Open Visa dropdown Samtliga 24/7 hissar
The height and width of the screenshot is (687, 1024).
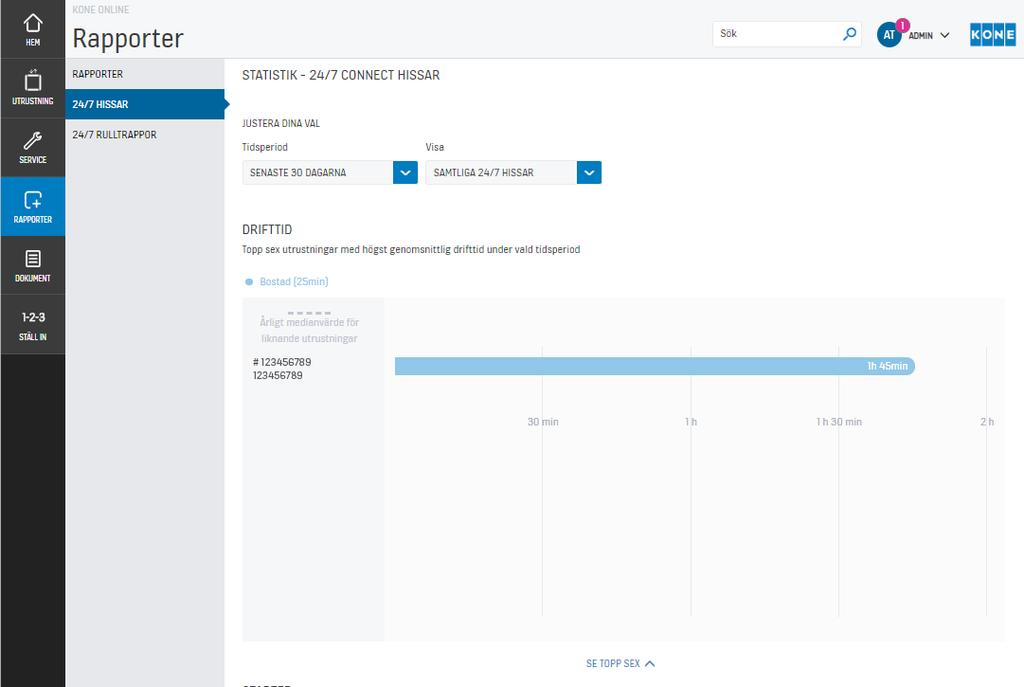tap(513, 172)
